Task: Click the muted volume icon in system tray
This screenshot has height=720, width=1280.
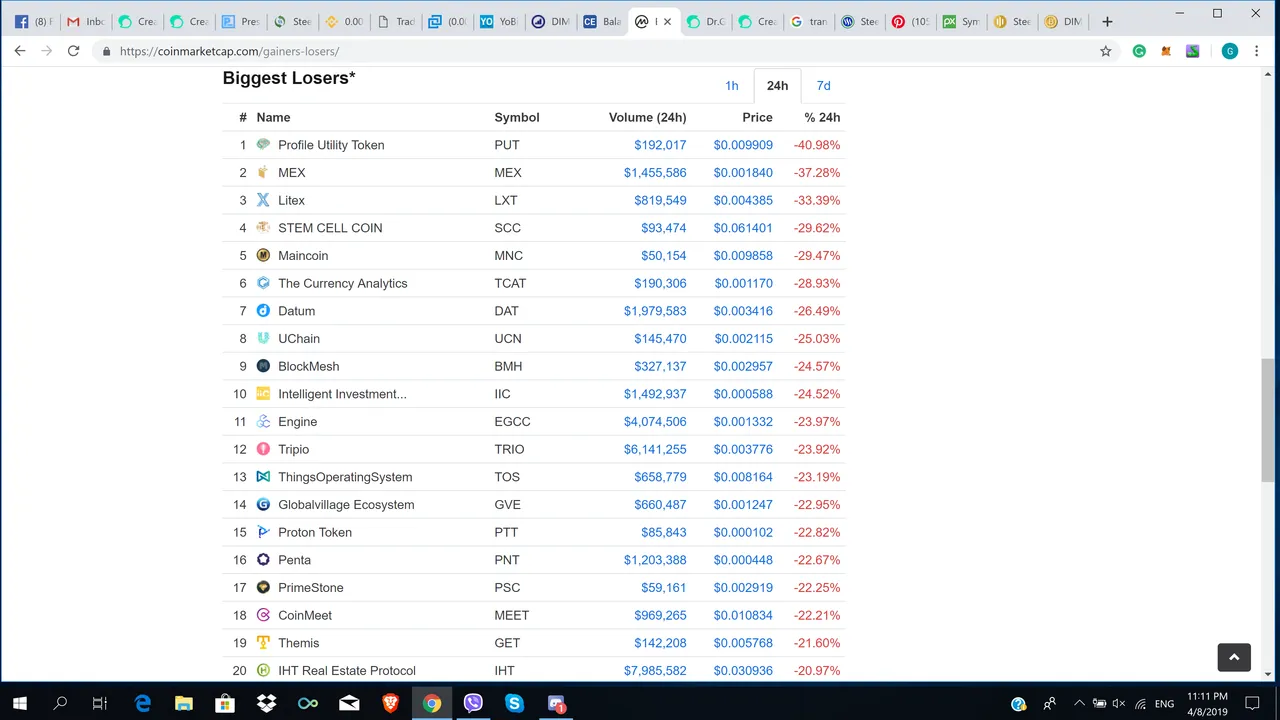Action: 1118,703
